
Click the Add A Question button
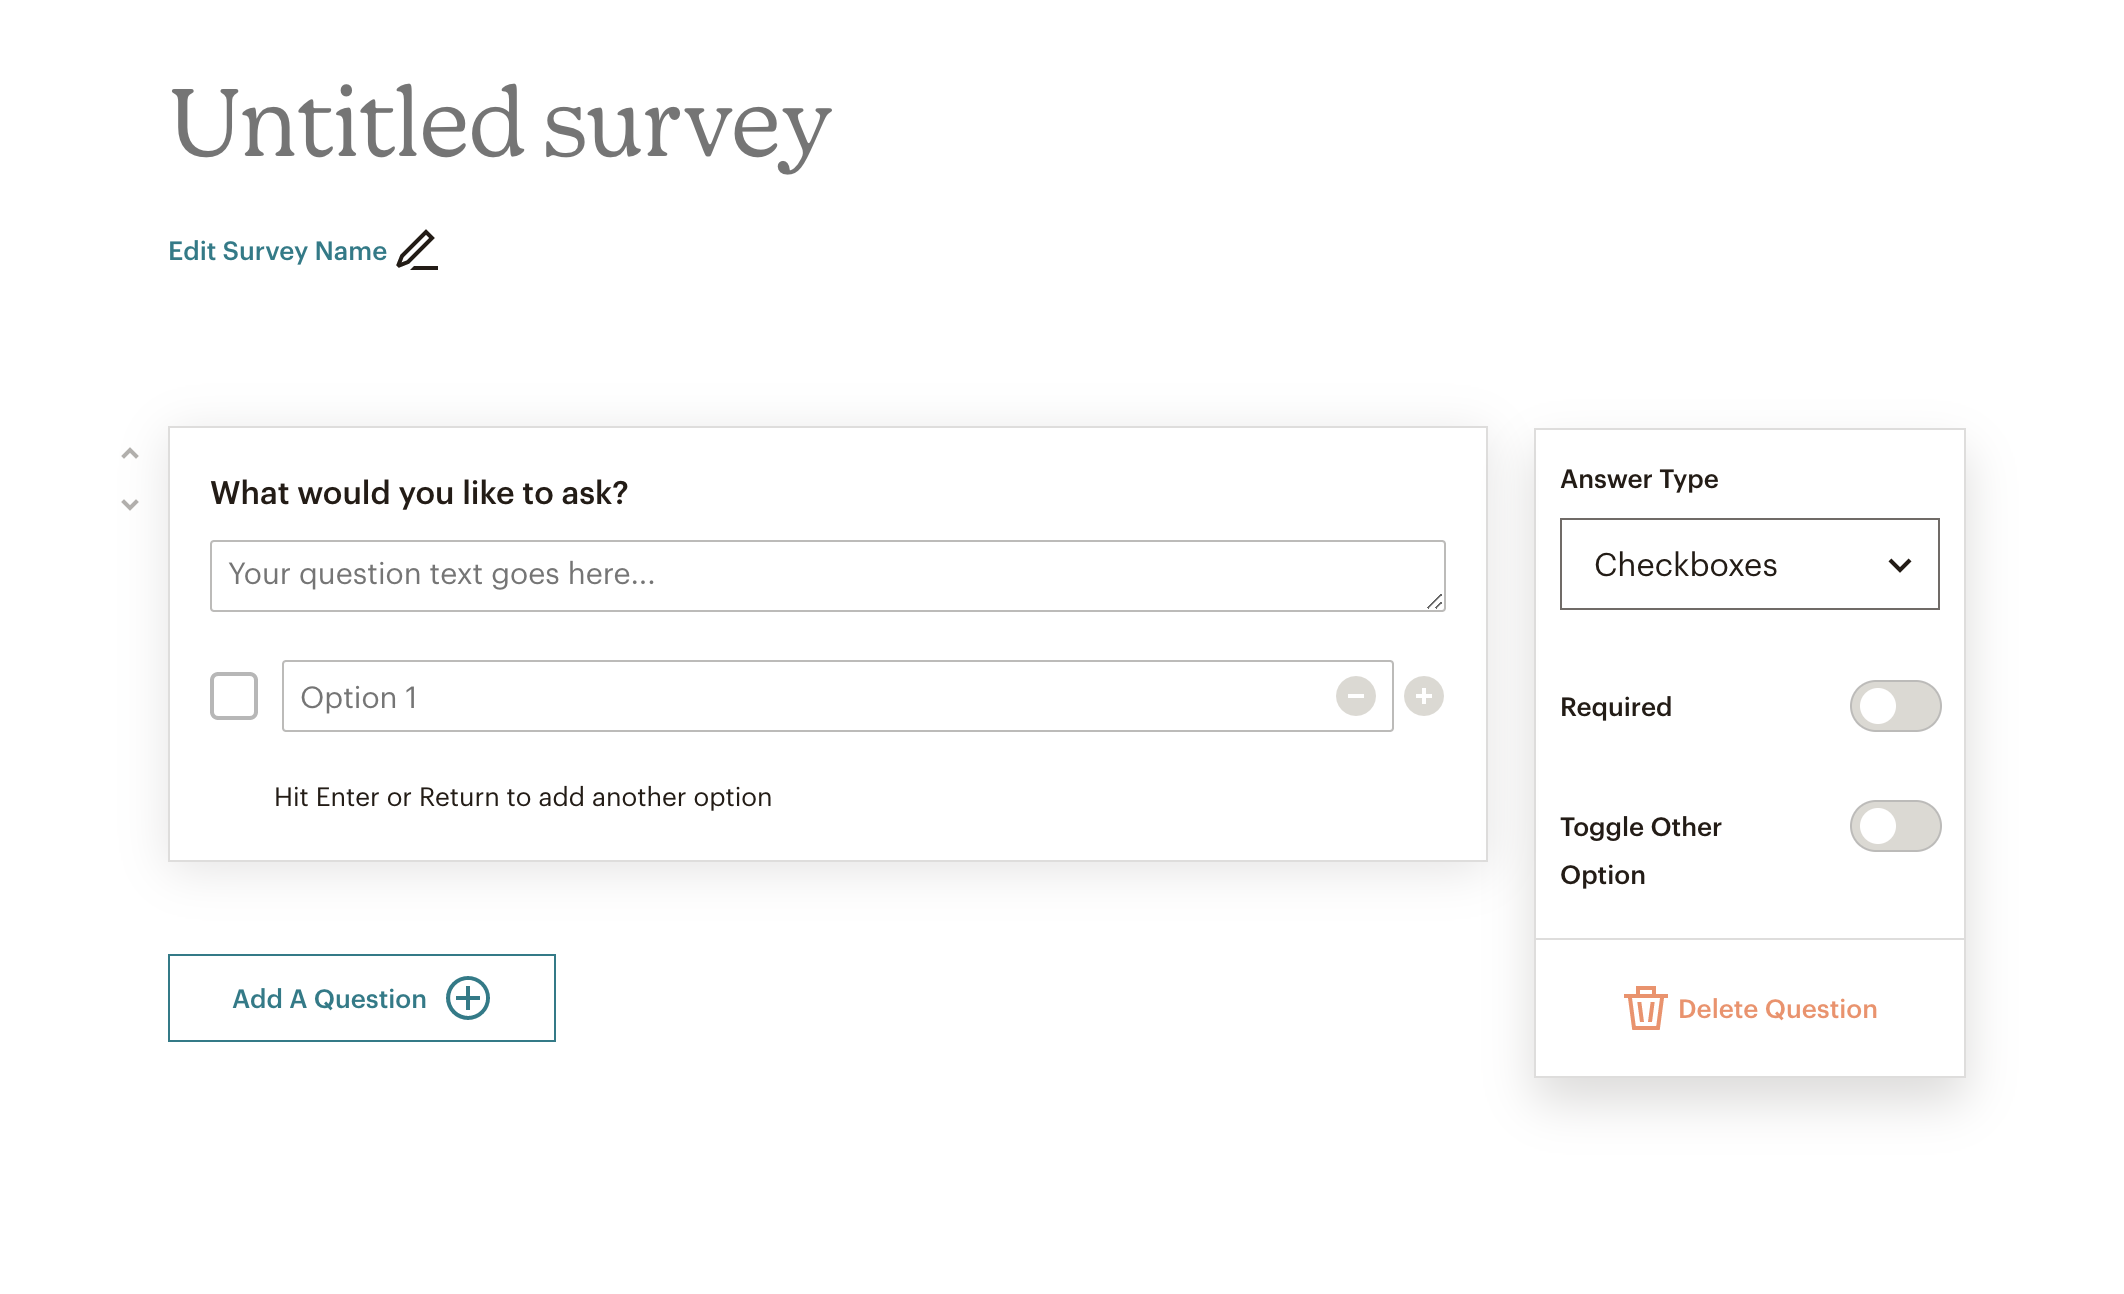coord(361,997)
